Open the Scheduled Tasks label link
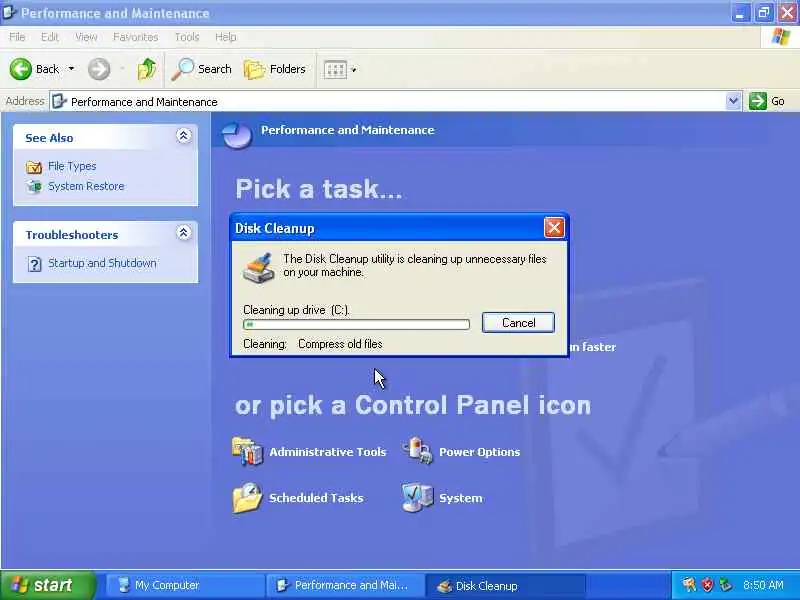Image resolution: width=800 pixels, height=600 pixels. 316,498
